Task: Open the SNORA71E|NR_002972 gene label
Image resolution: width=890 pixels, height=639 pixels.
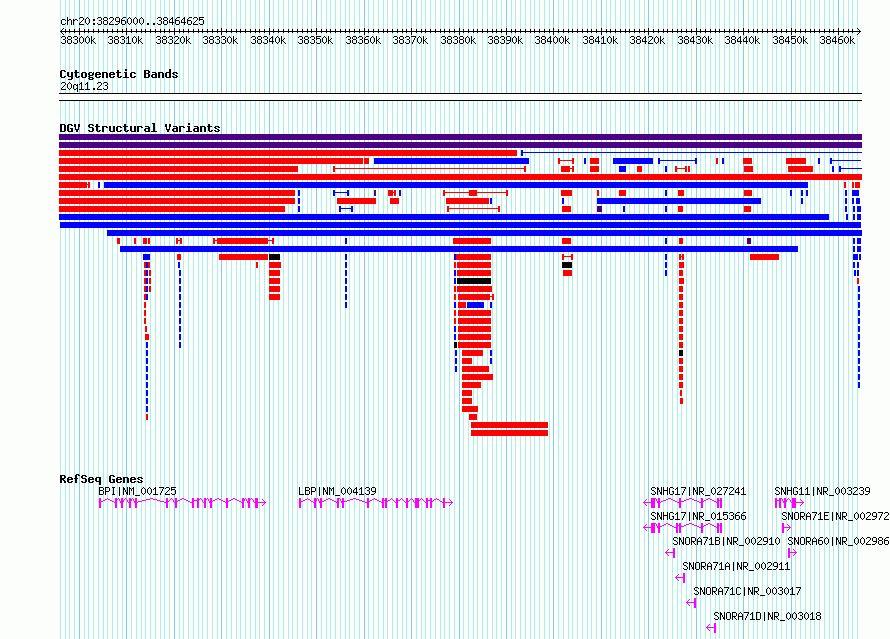Action: pyautogui.click(x=835, y=516)
